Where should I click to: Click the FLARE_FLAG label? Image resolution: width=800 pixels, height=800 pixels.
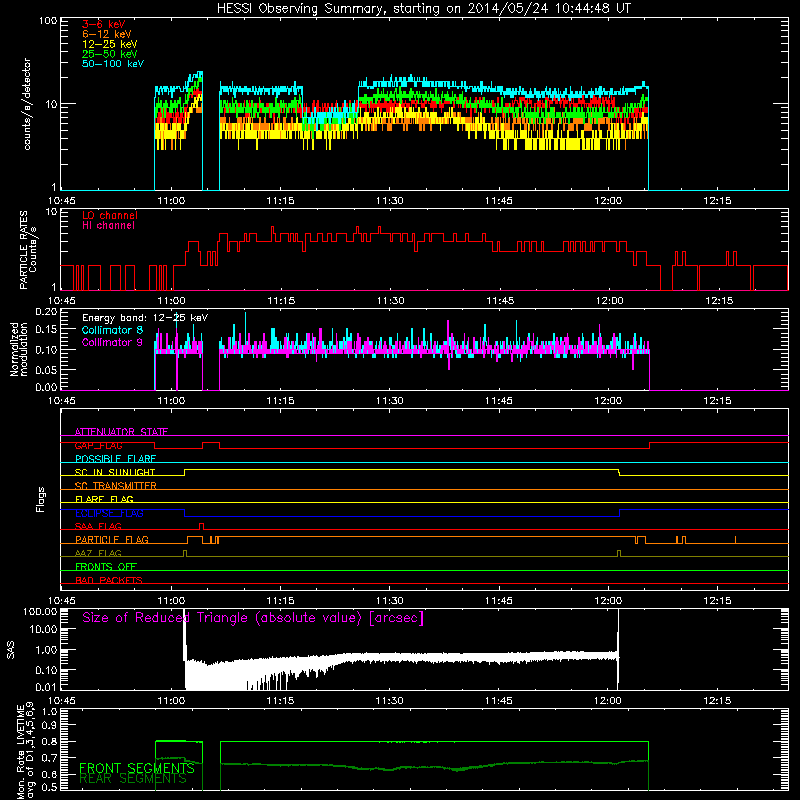(104, 499)
